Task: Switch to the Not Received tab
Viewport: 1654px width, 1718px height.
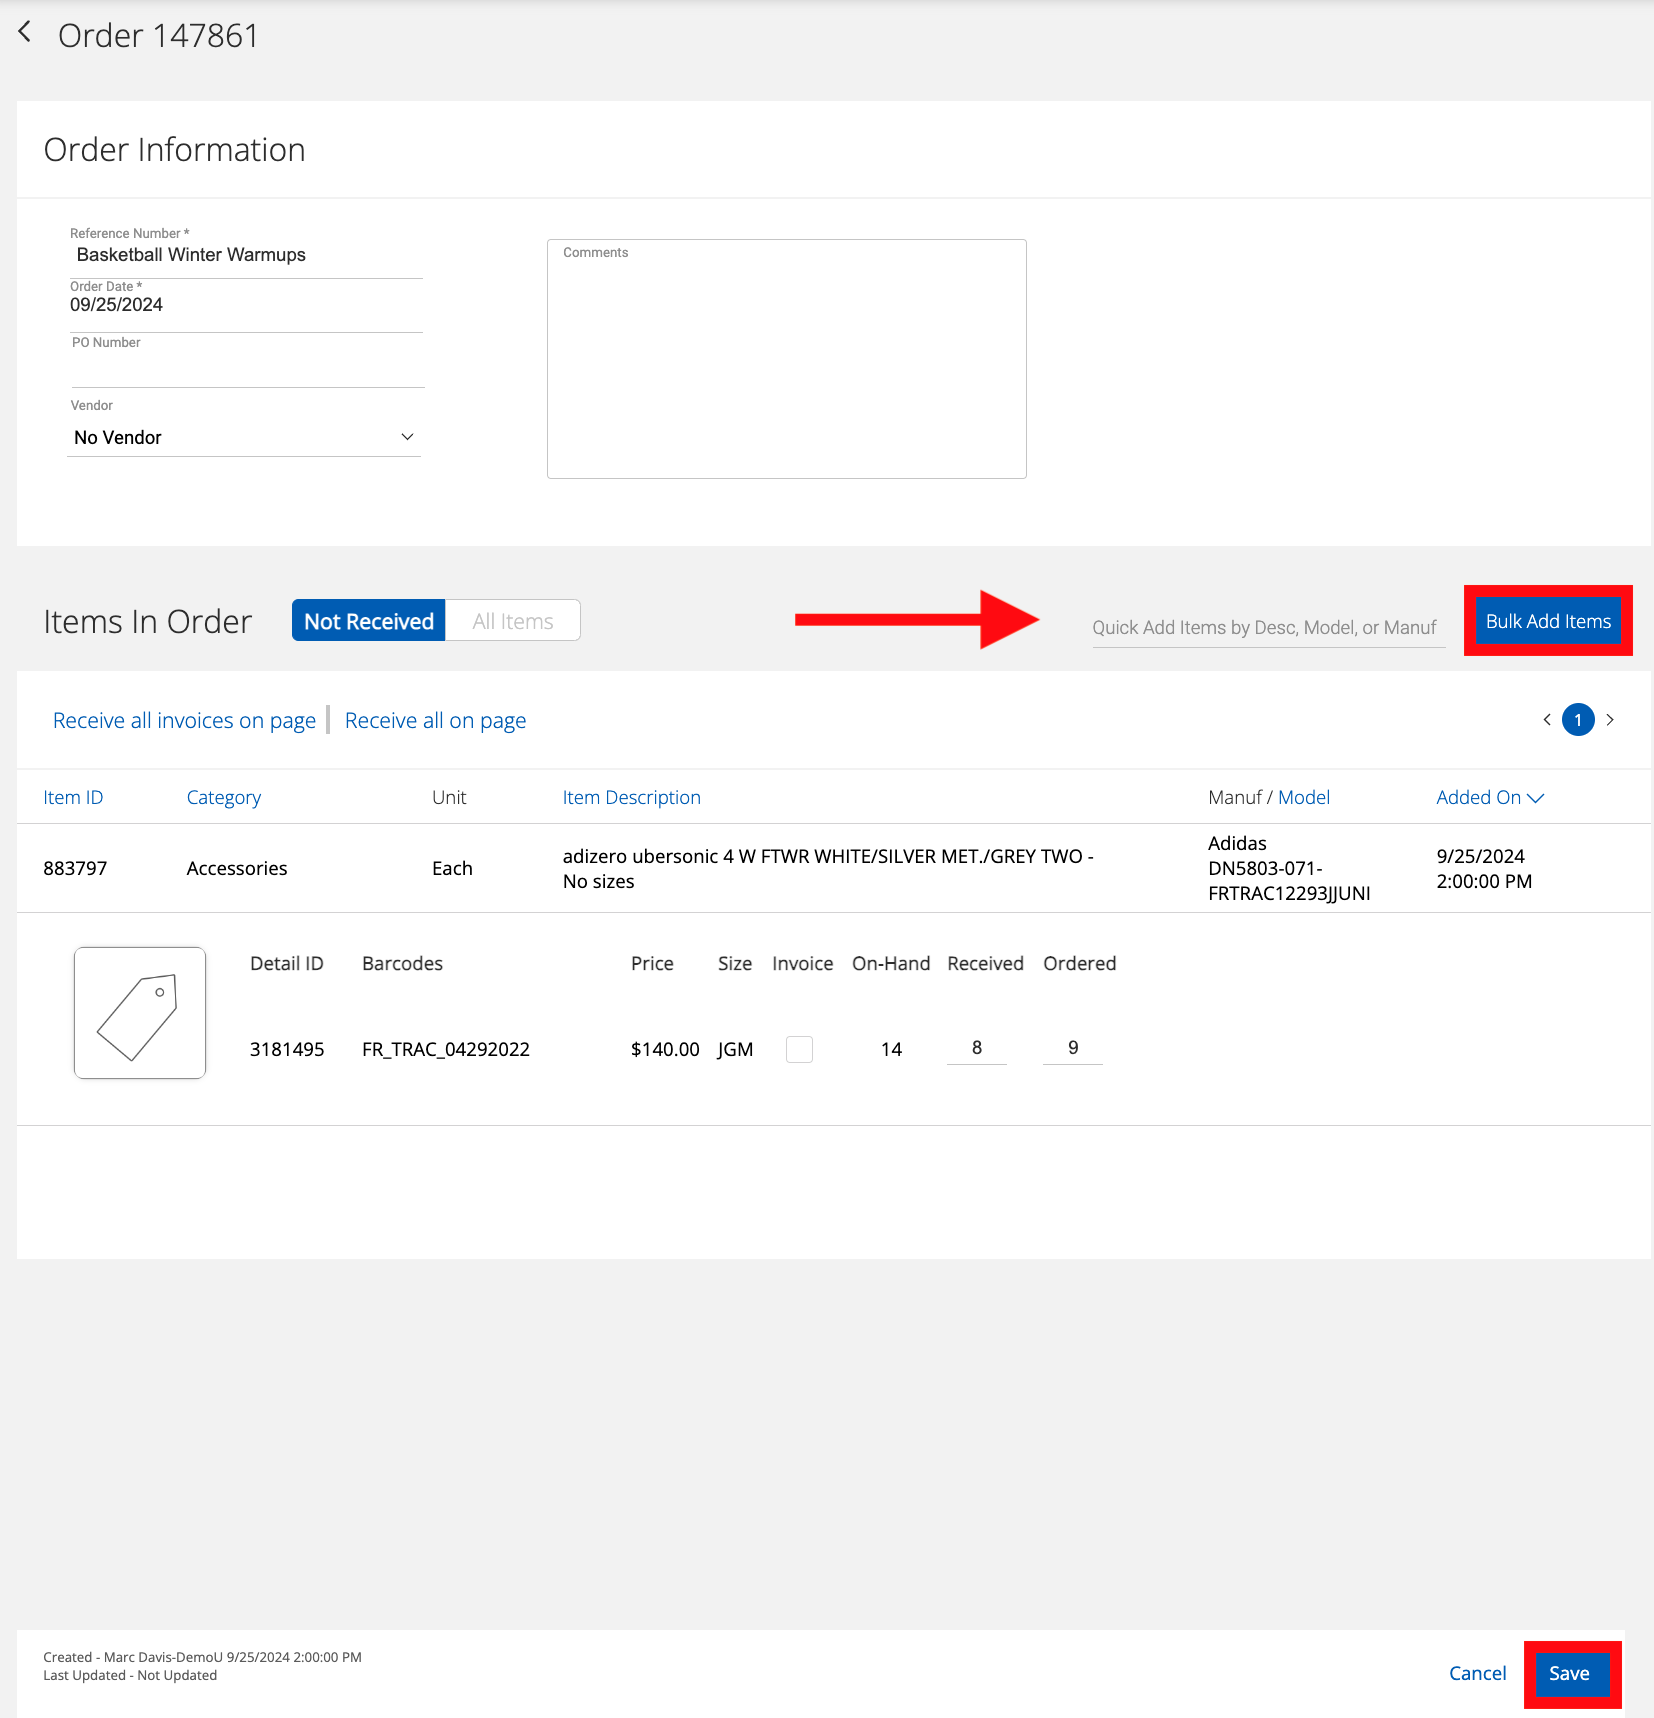Action: (369, 621)
